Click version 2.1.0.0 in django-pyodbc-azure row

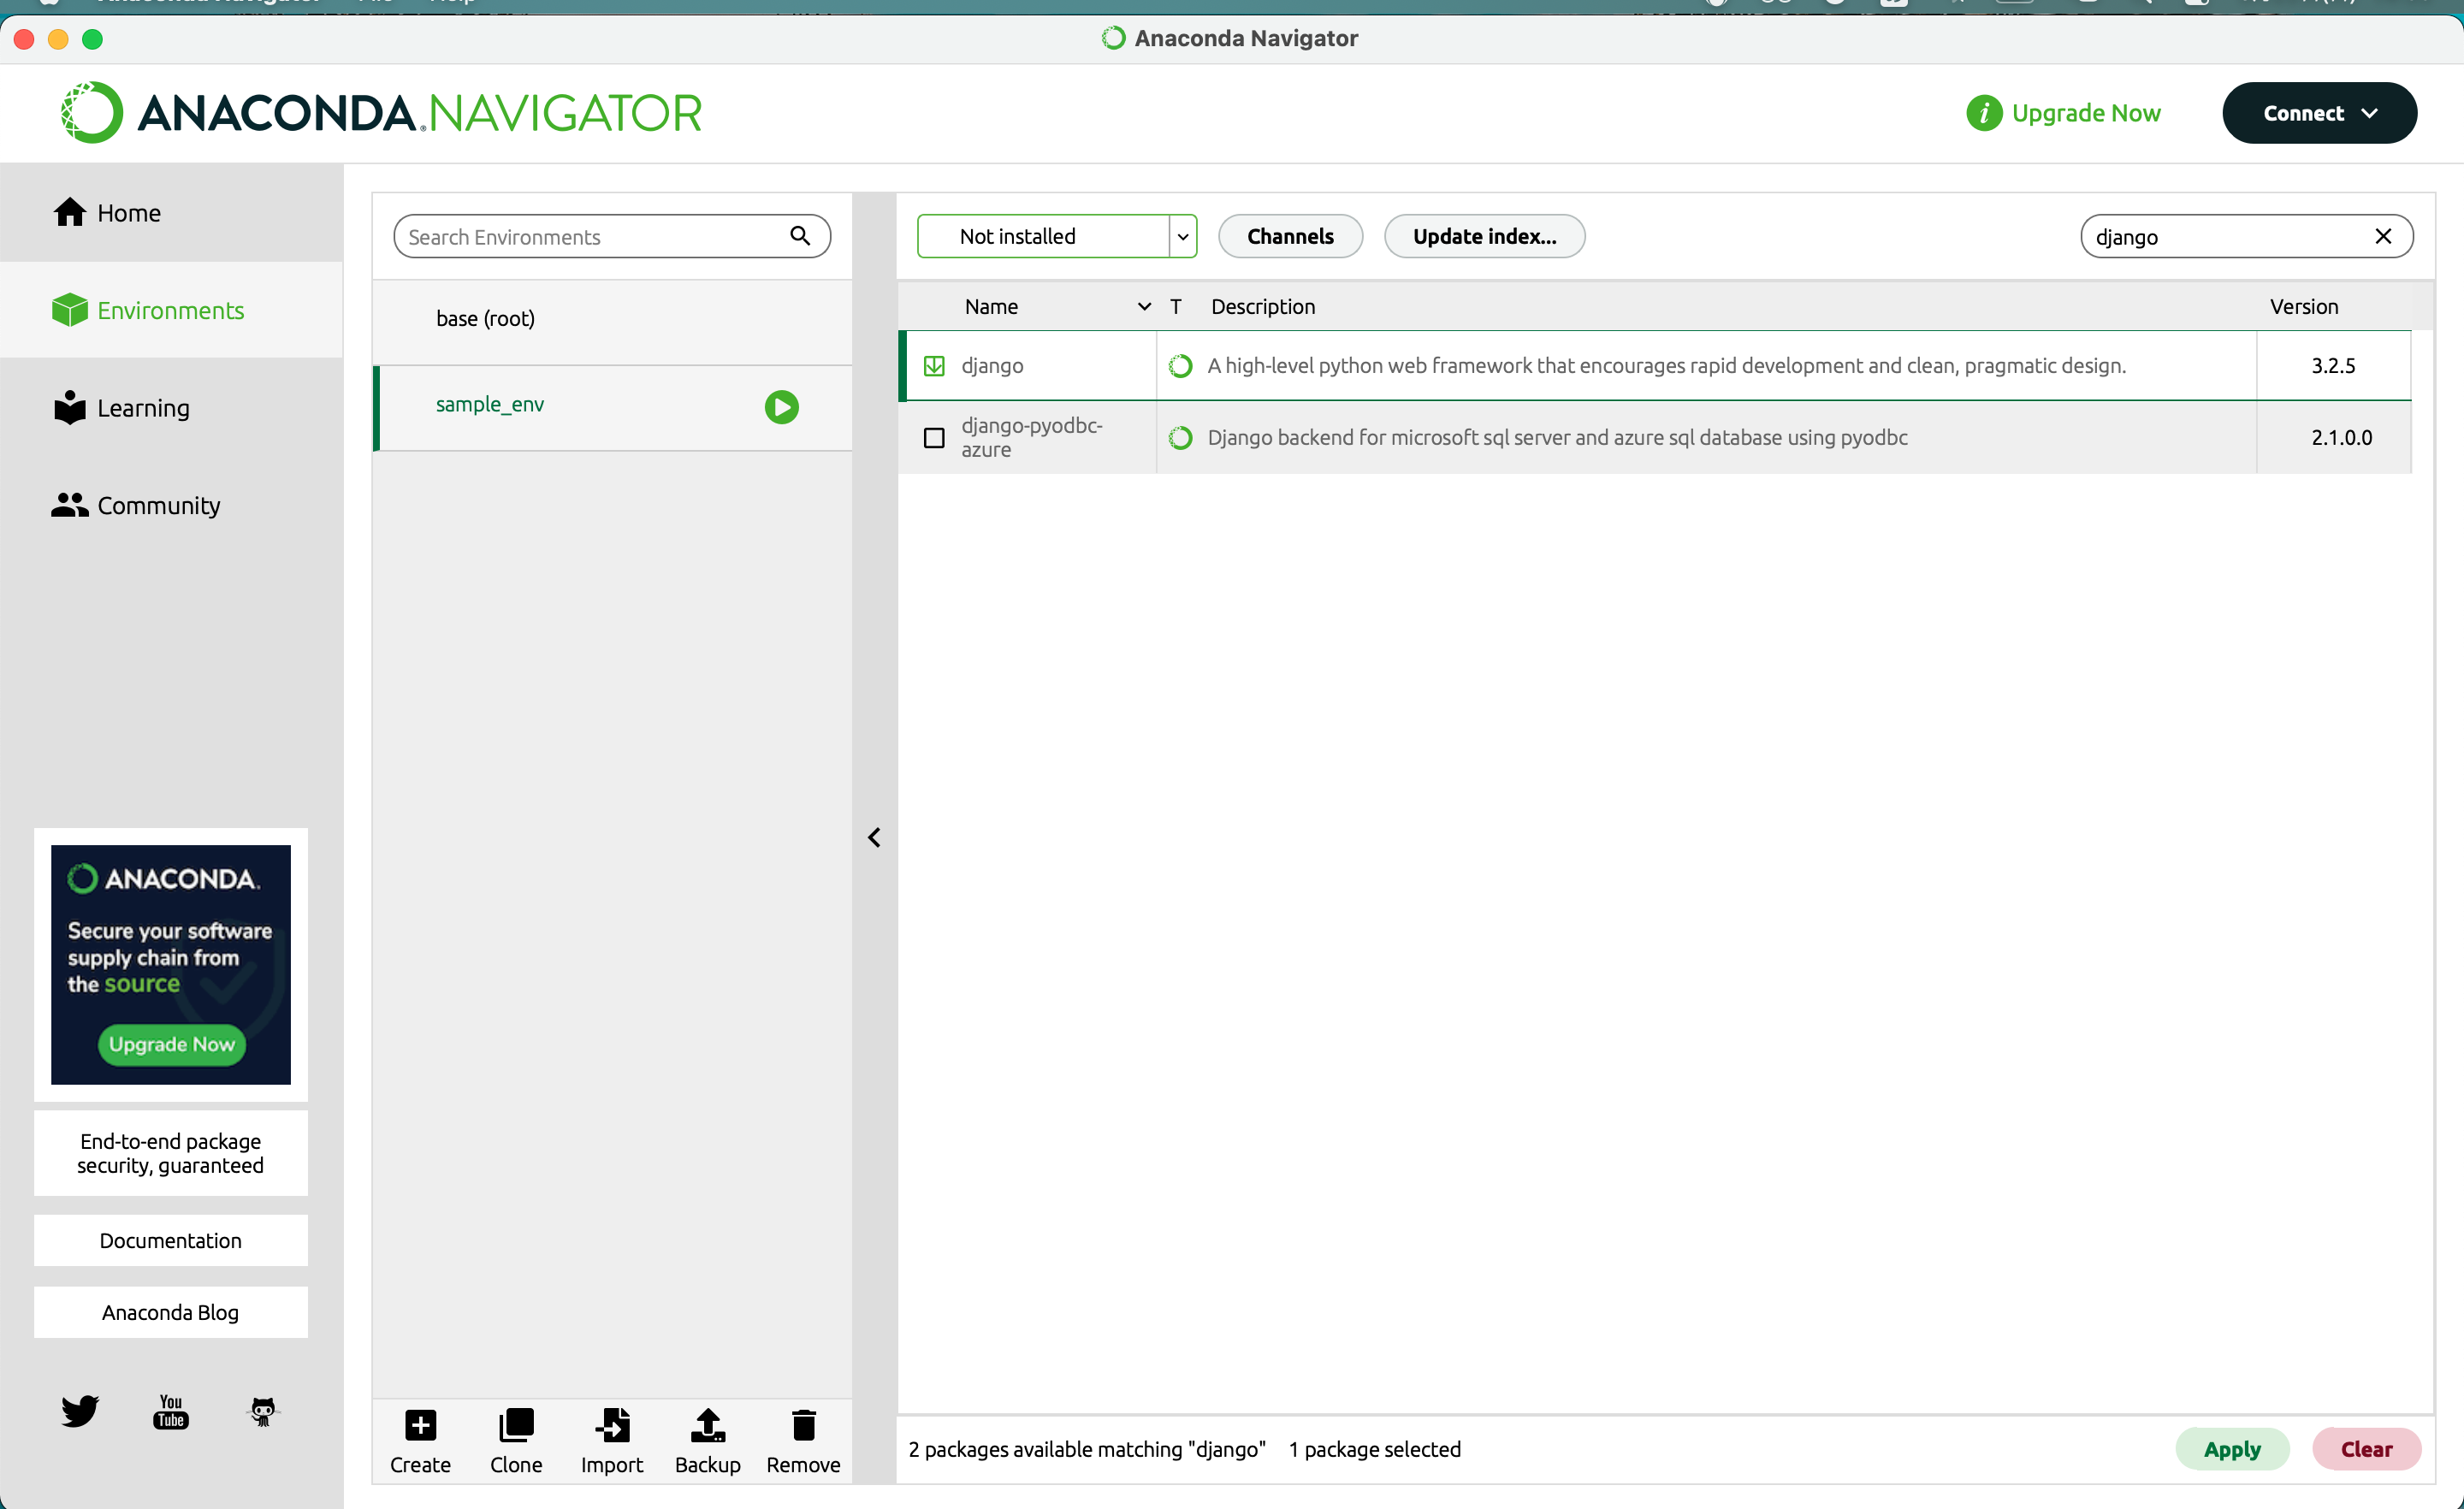click(2340, 437)
